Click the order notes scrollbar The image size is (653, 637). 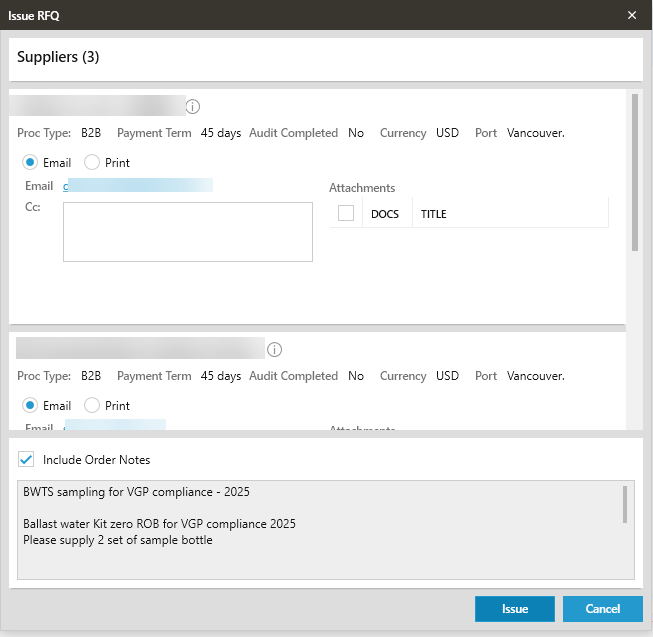point(625,505)
